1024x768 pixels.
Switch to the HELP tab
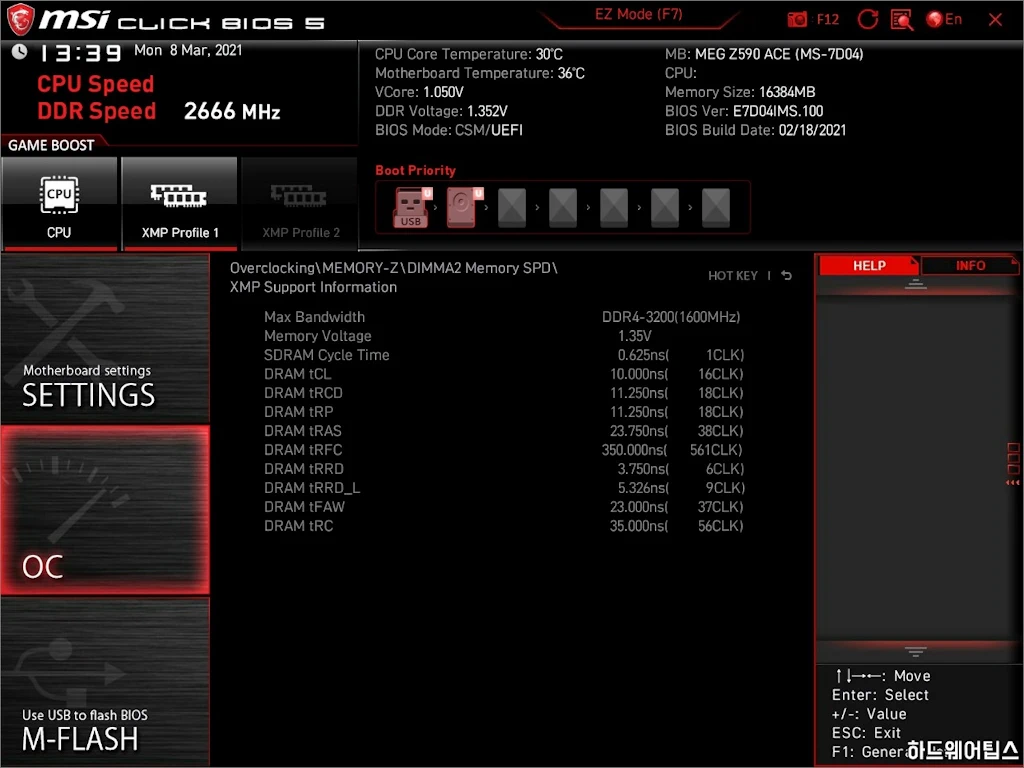pos(869,266)
